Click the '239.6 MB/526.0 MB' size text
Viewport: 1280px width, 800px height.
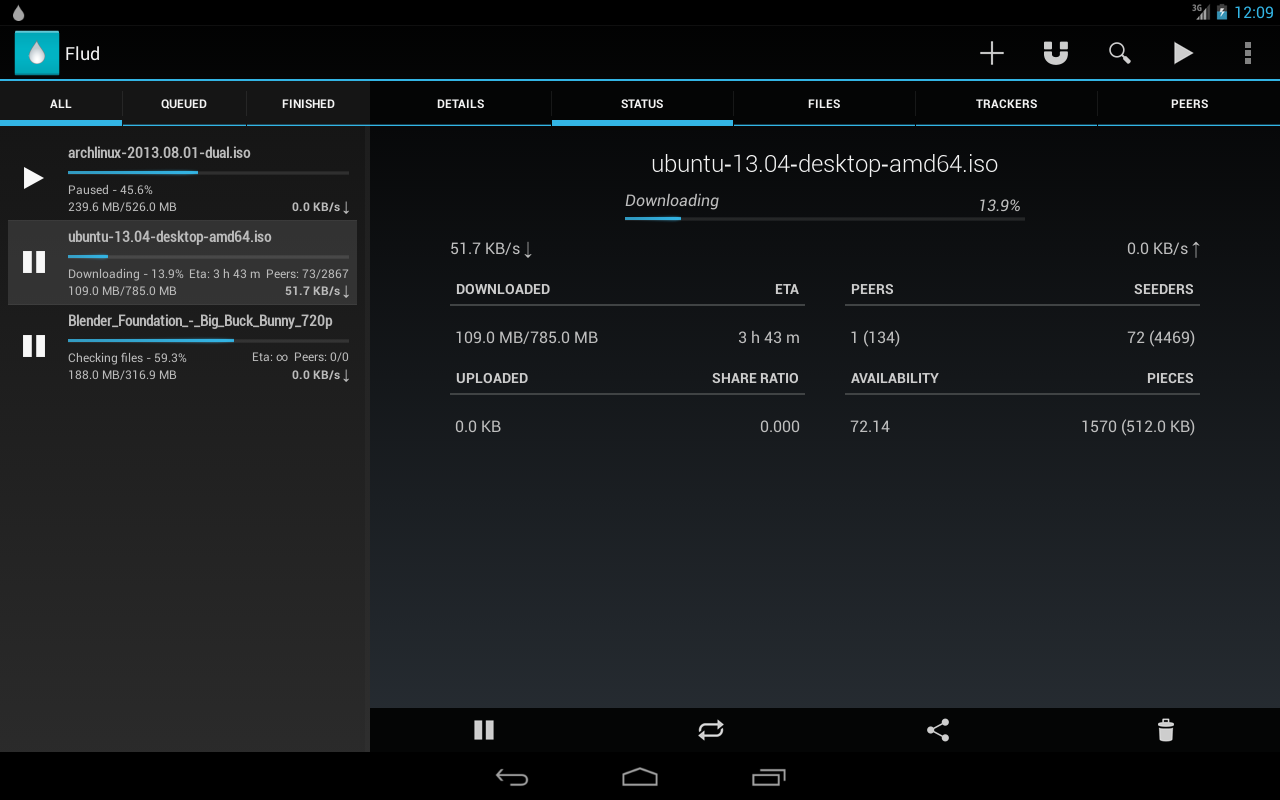(122, 207)
